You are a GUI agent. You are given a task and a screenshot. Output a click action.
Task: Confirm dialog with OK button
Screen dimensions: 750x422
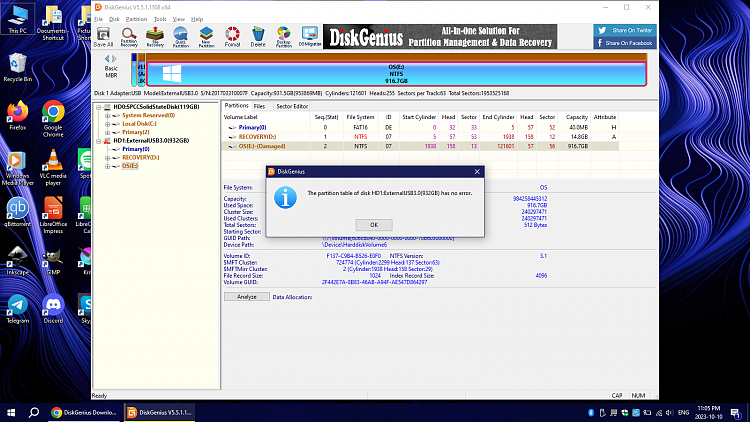point(374,225)
